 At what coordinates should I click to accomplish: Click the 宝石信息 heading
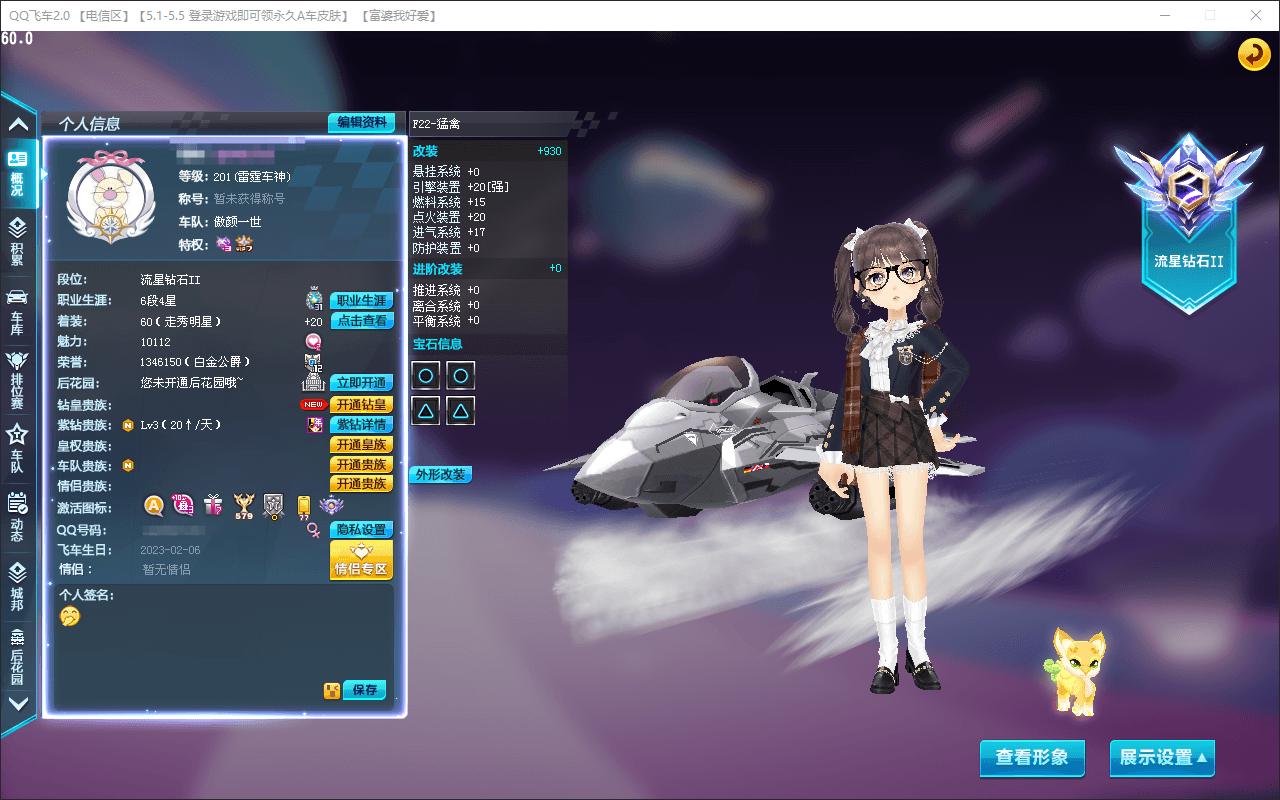(x=438, y=344)
